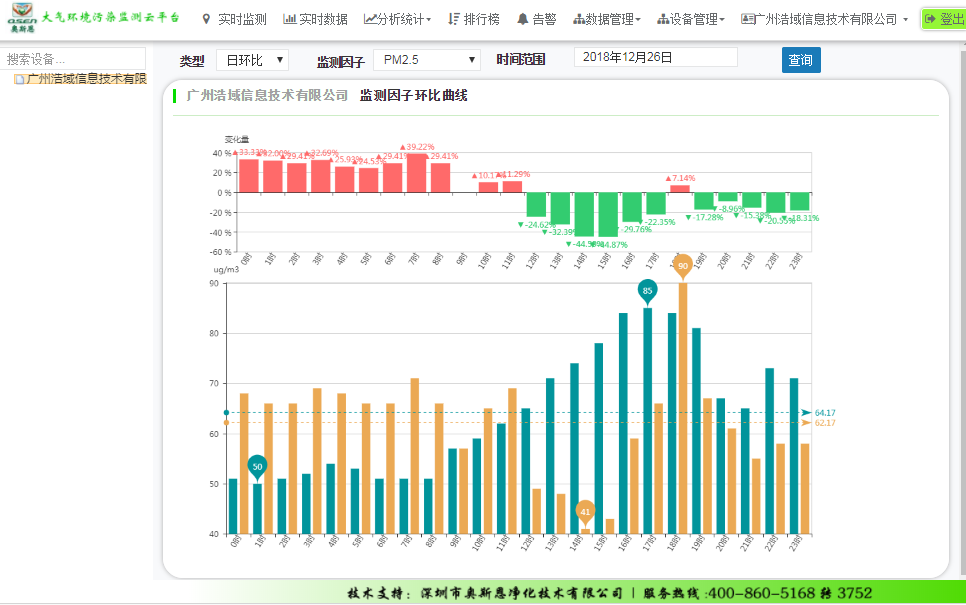Click the map pin icon for 实时监测

(x=207, y=19)
